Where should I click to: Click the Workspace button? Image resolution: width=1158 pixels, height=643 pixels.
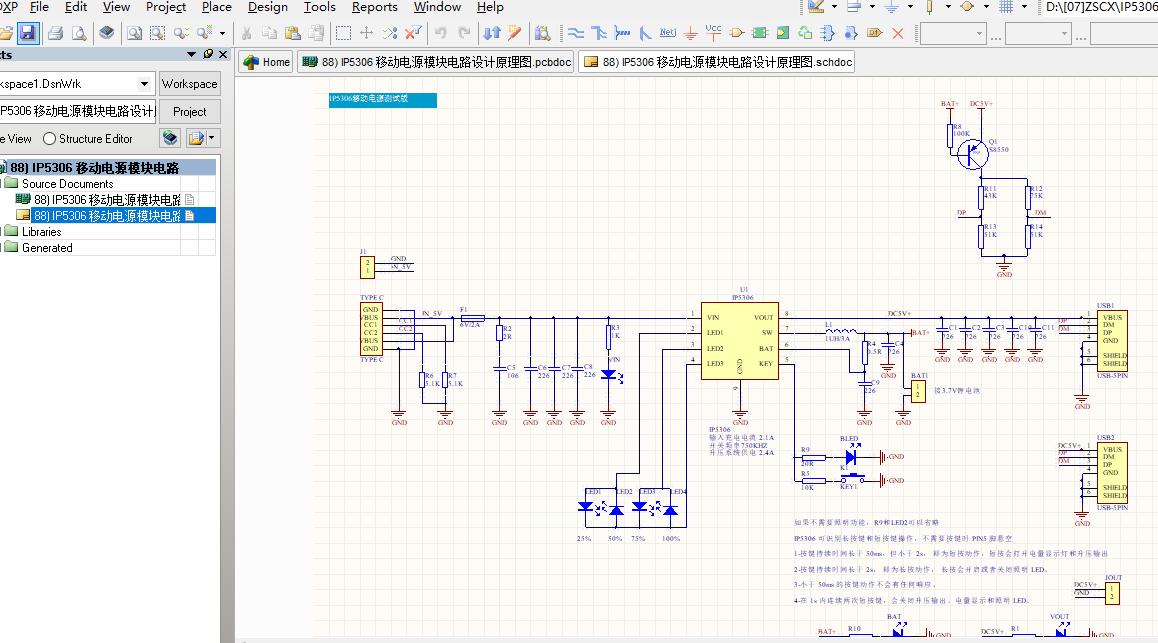point(189,84)
